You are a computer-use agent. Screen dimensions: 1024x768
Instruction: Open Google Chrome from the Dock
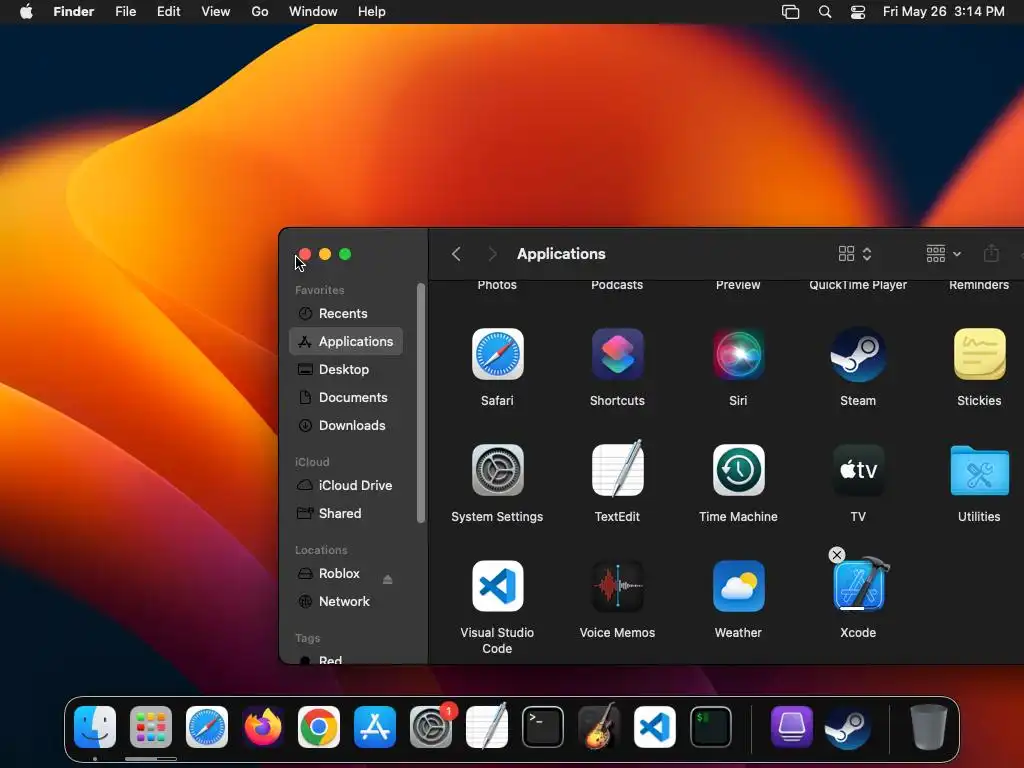[319, 727]
